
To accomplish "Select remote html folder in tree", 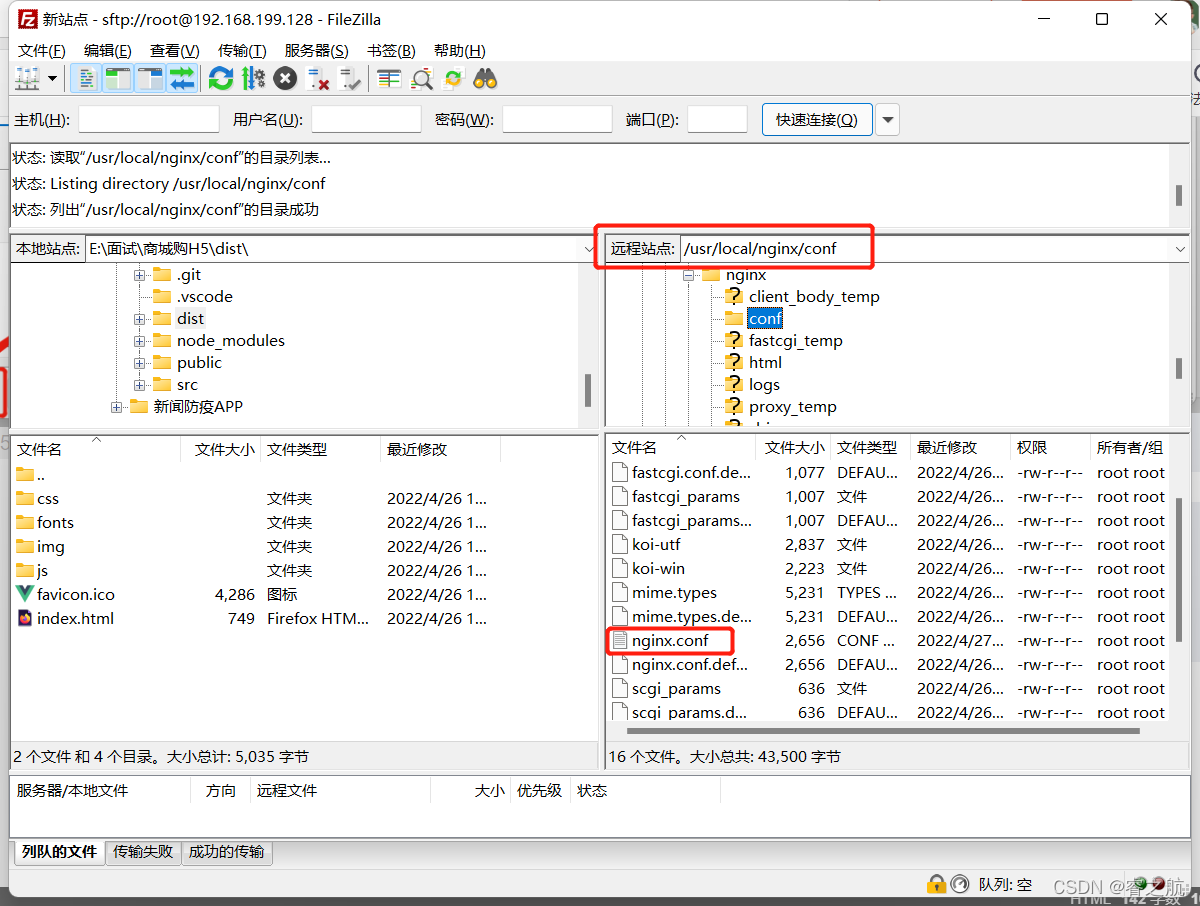I will pyautogui.click(x=765, y=363).
